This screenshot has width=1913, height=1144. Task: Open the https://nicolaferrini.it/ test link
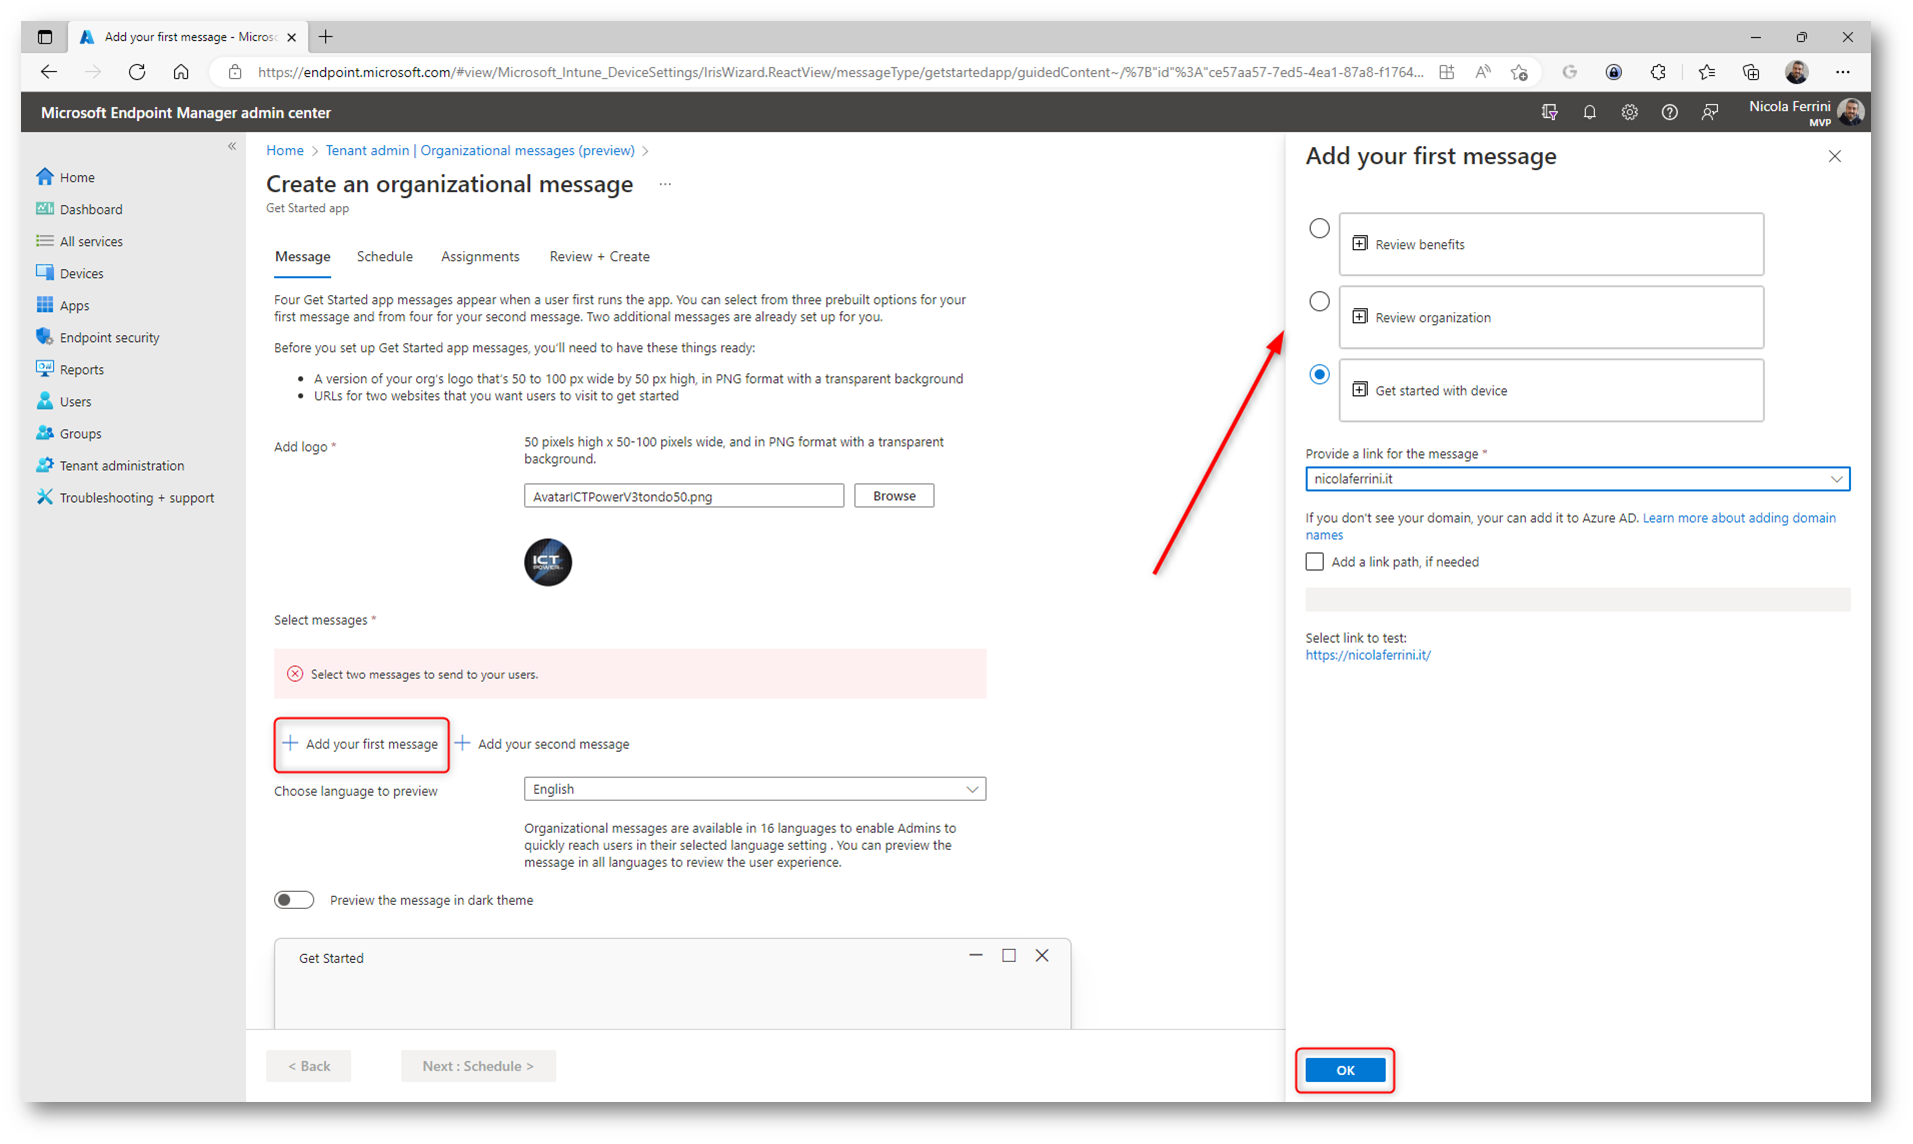(1368, 655)
